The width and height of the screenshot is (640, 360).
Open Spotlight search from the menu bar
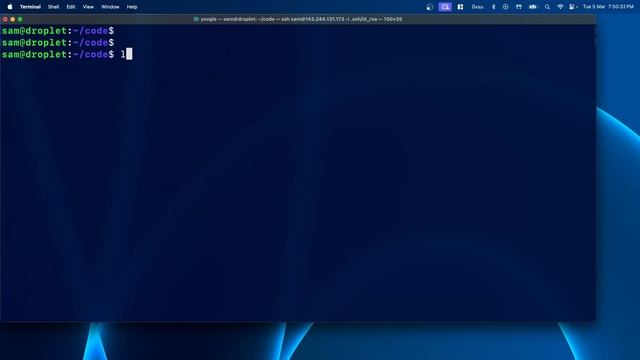point(547,7)
